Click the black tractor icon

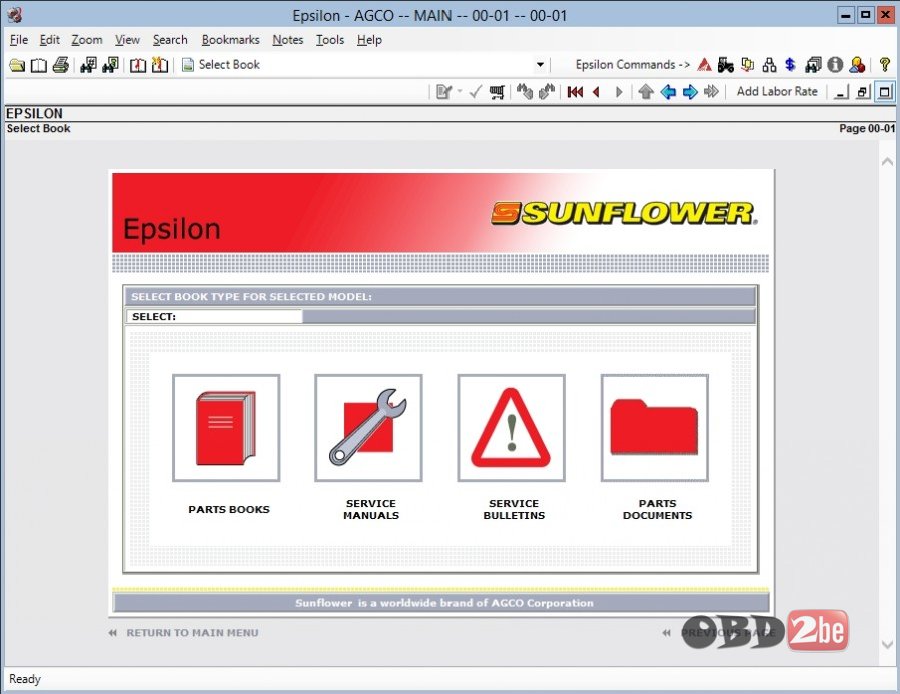(726, 65)
